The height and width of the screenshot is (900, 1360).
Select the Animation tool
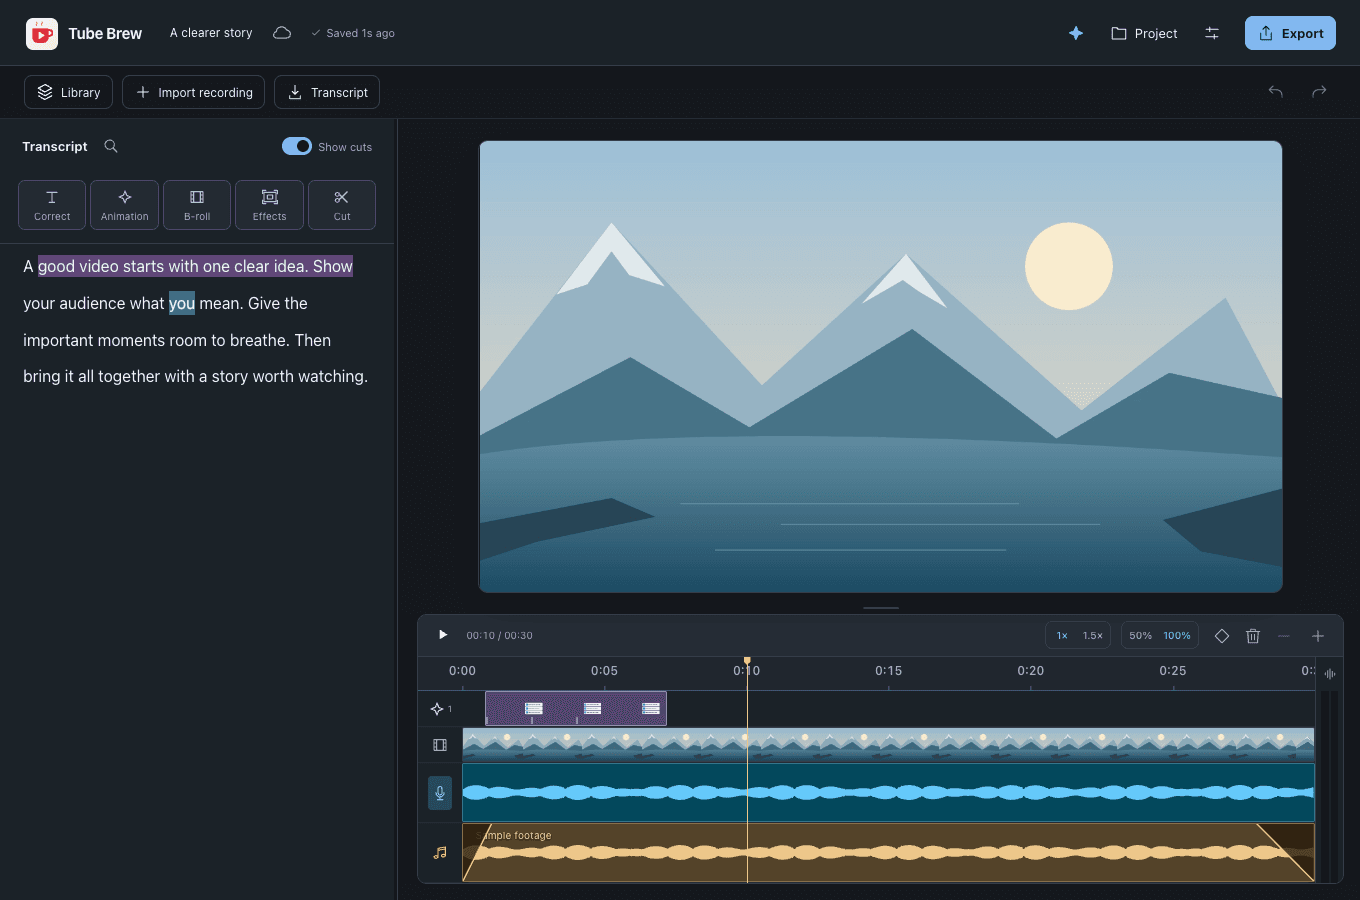[x=125, y=205]
